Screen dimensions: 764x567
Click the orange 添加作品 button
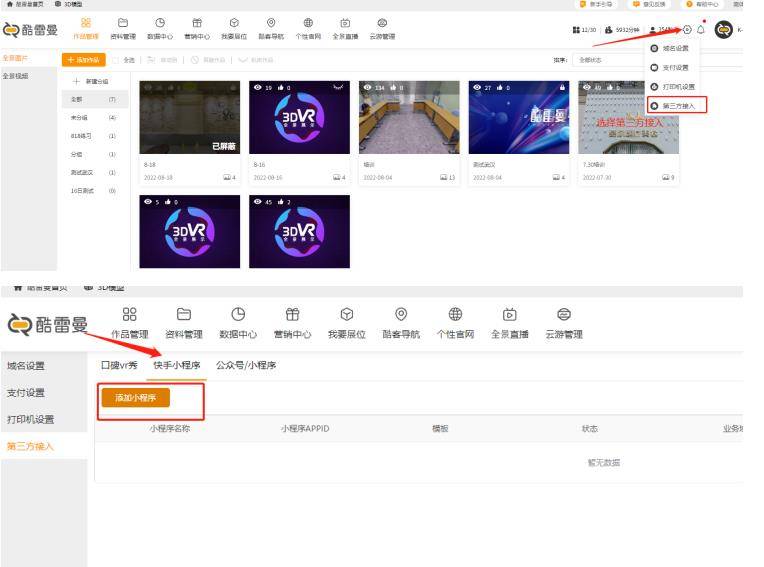coord(84,60)
